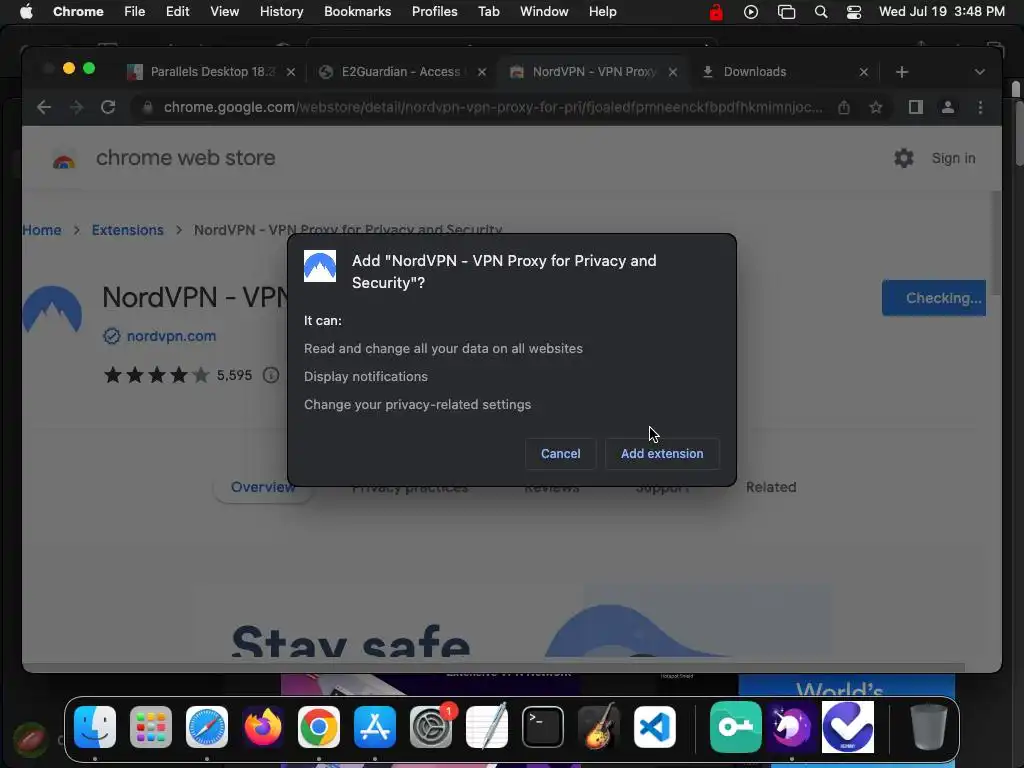1024x768 pixels.
Task: Open the Window menu
Action: coord(544,12)
